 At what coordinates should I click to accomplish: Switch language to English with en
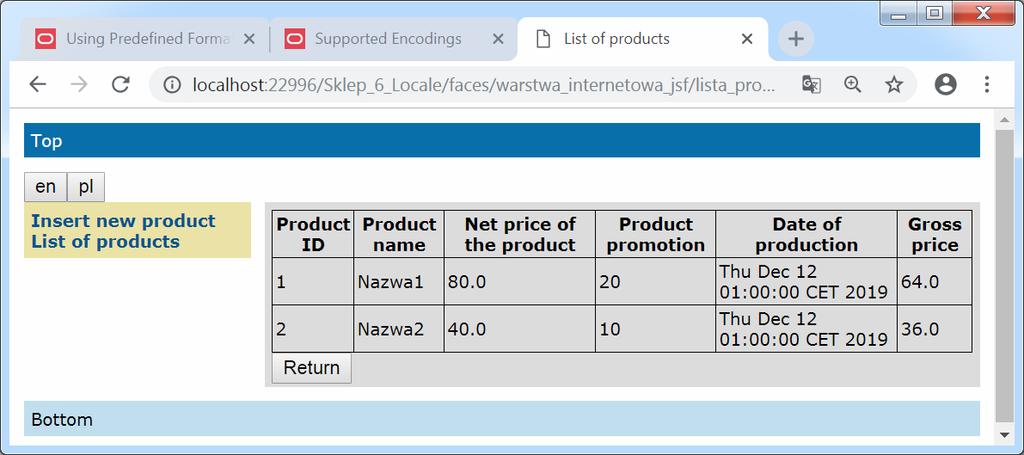[45, 187]
